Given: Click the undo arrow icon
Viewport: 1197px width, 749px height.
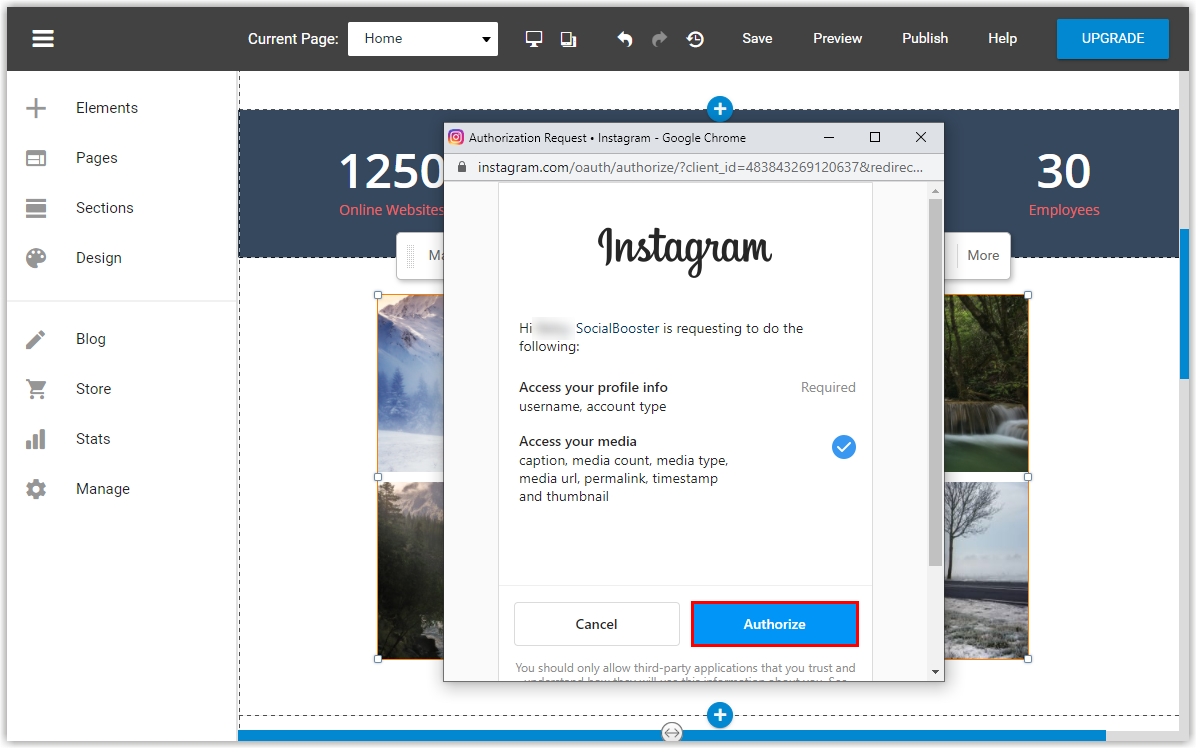Looking at the screenshot, I should 624,39.
